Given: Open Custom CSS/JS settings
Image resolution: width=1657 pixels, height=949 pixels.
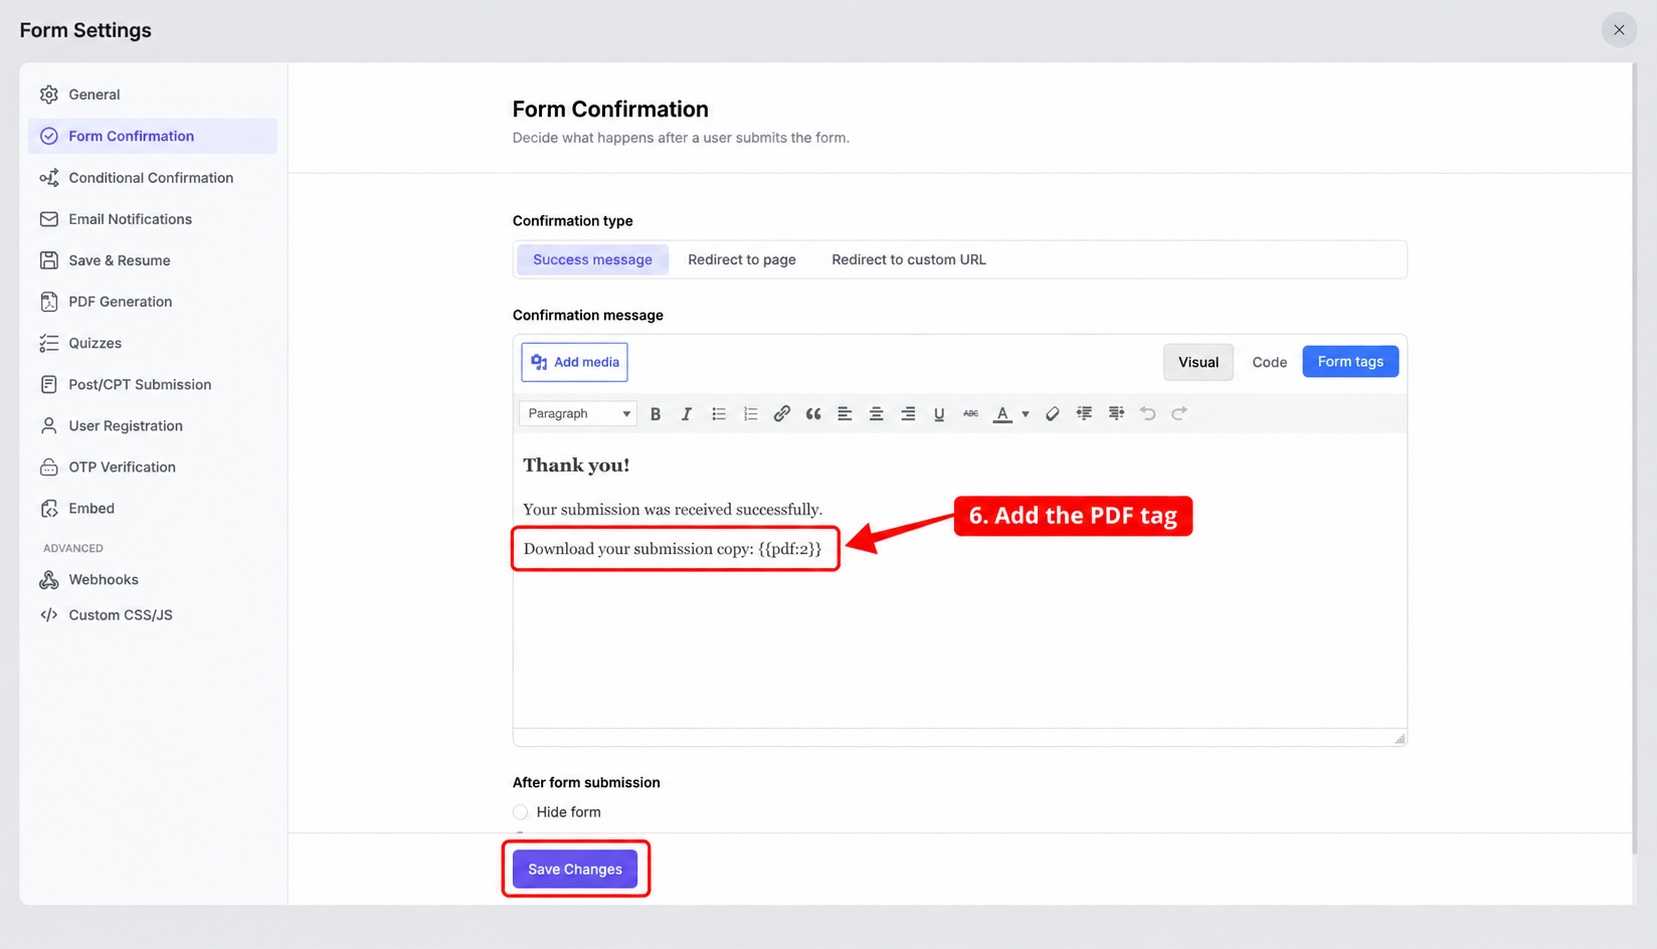Looking at the screenshot, I should tap(152, 615).
